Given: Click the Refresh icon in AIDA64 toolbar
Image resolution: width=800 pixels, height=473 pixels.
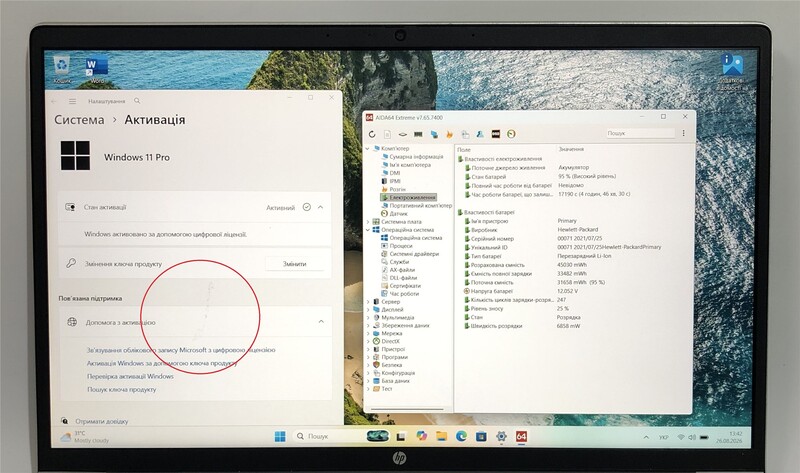Looking at the screenshot, I should coord(372,134).
